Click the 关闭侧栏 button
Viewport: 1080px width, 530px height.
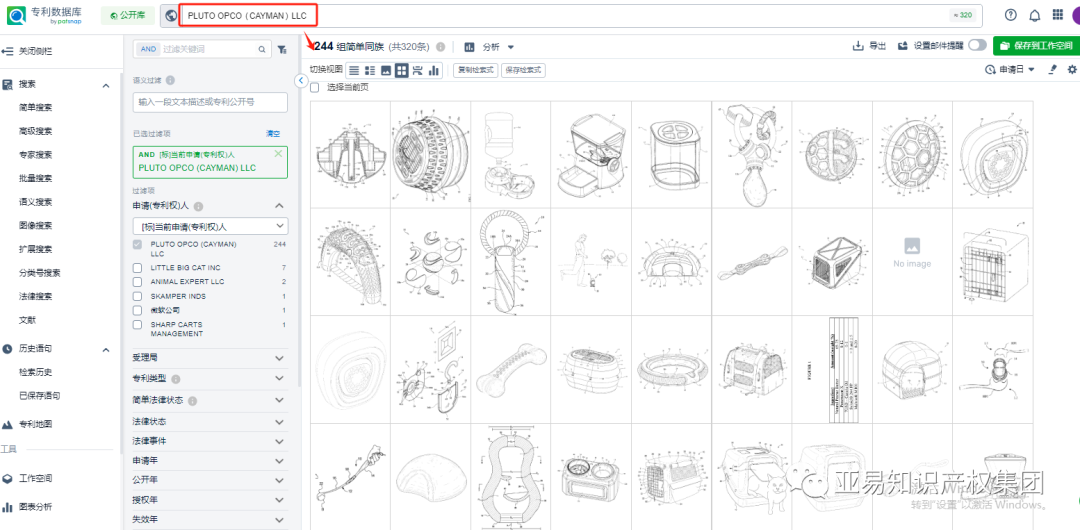pos(28,51)
